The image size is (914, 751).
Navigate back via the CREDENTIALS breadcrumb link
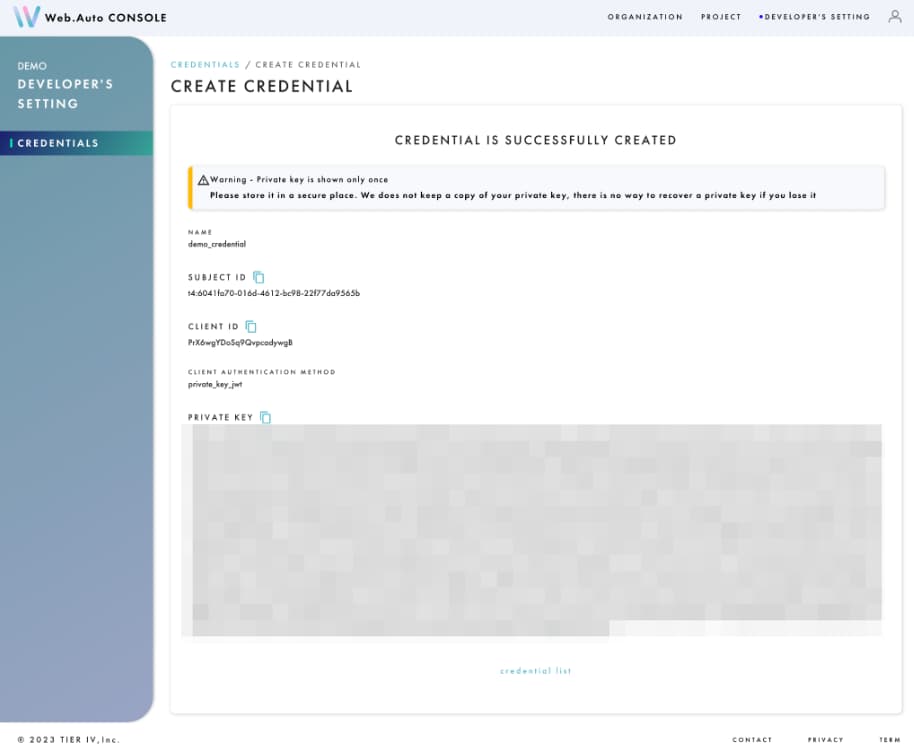pos(205,63)
